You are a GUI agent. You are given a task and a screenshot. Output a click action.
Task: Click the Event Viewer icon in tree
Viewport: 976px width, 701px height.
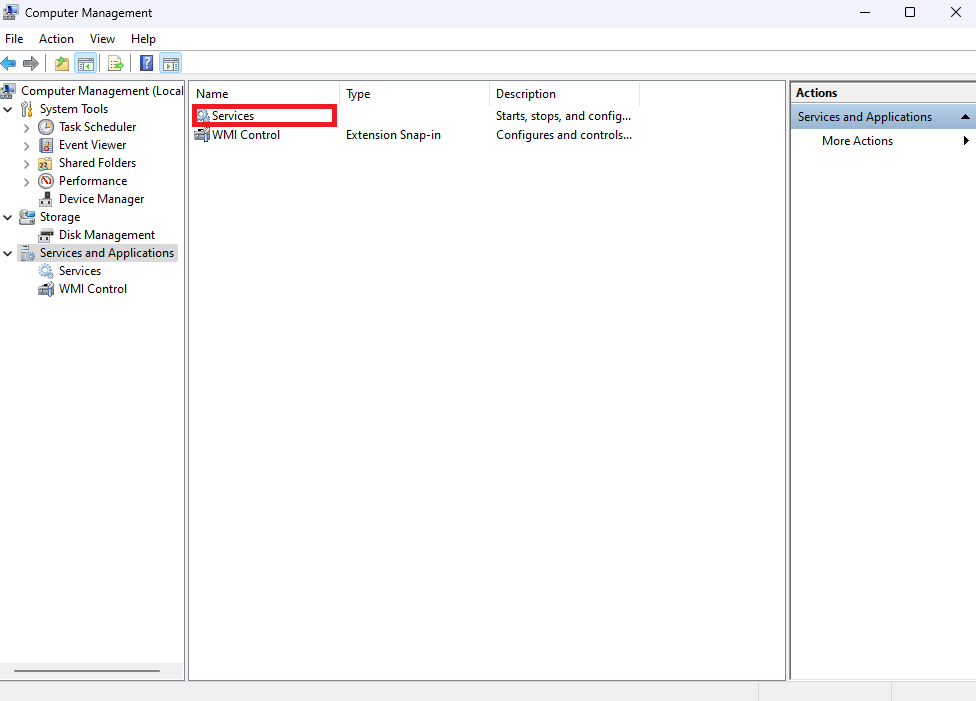(45, 145)
